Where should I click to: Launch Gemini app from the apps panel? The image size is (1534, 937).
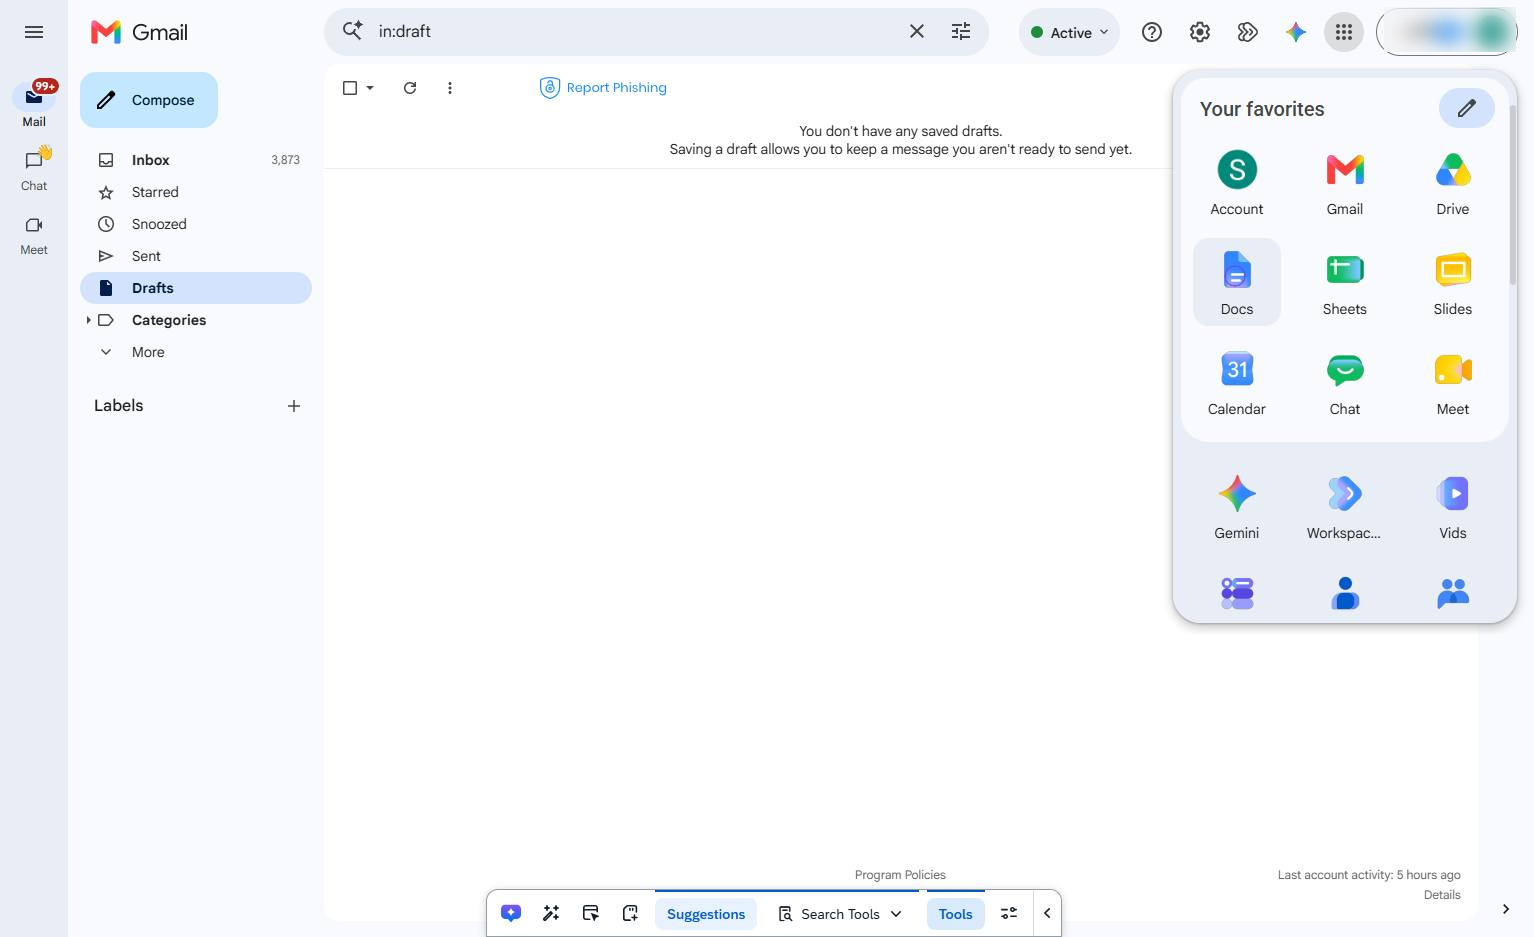click(x=1237, y=505)
